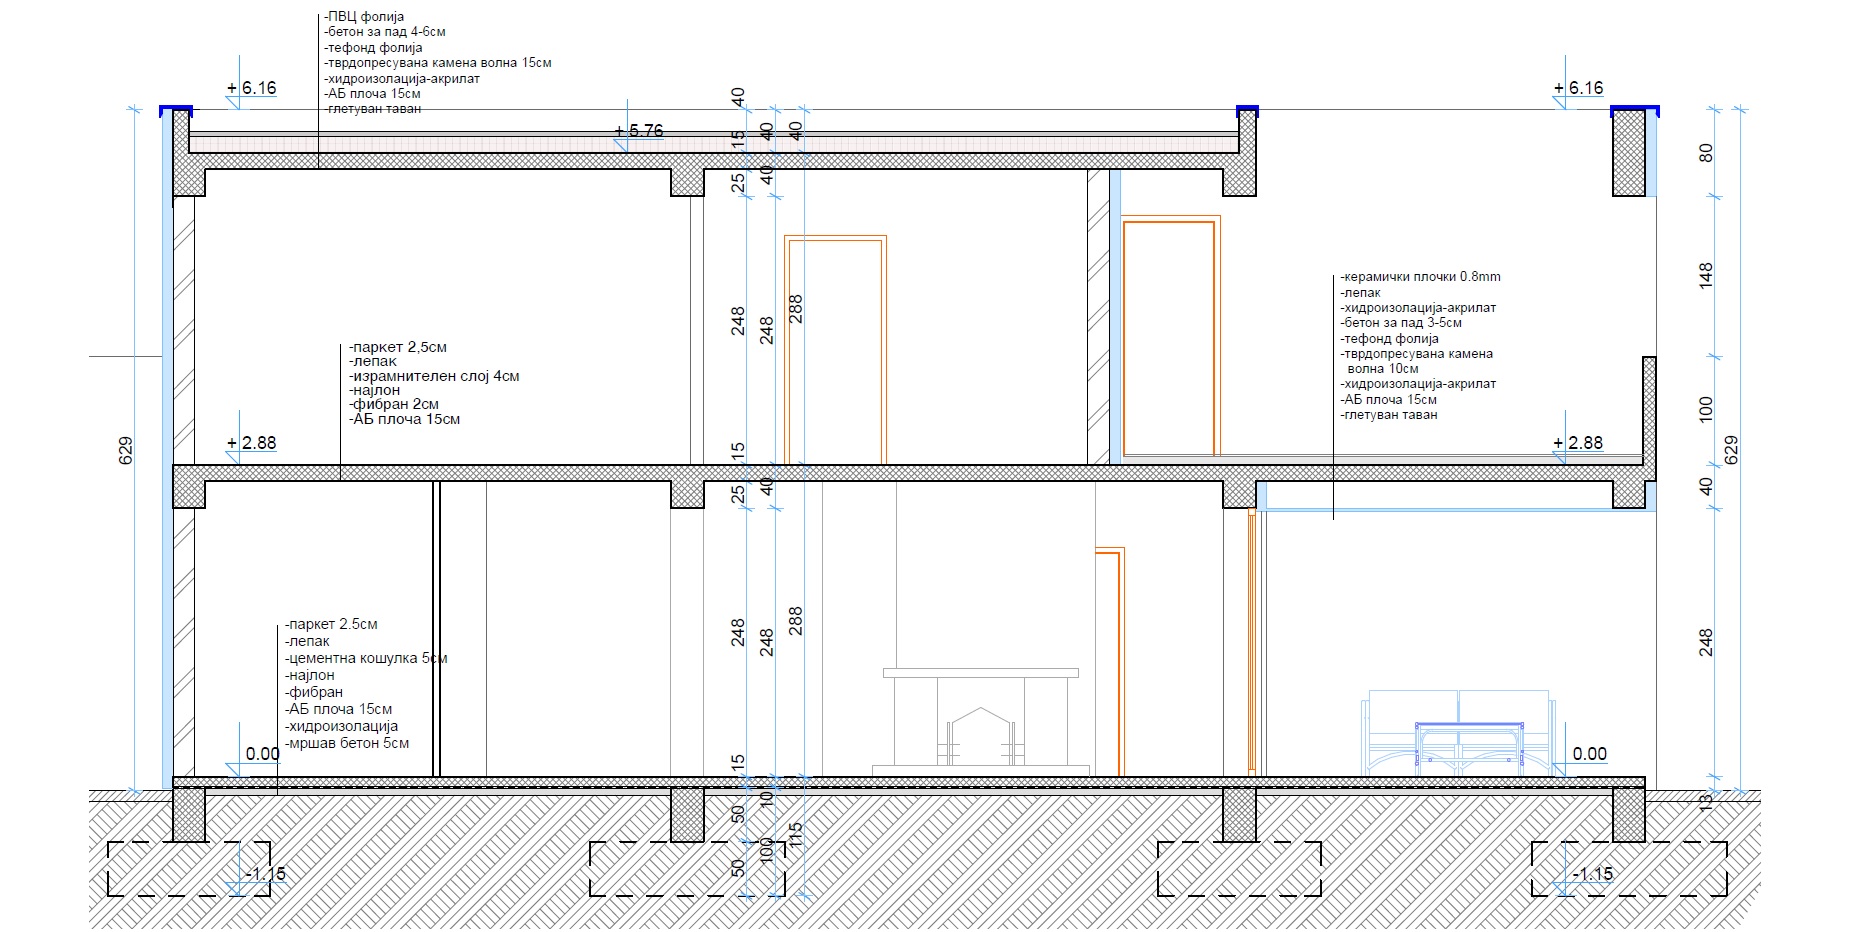The width and height of the screenshot is (1864, 932).
Task: Click the ПВЦ фолија roof layer note
Action: pyautogui.click(x=364, y=17)
